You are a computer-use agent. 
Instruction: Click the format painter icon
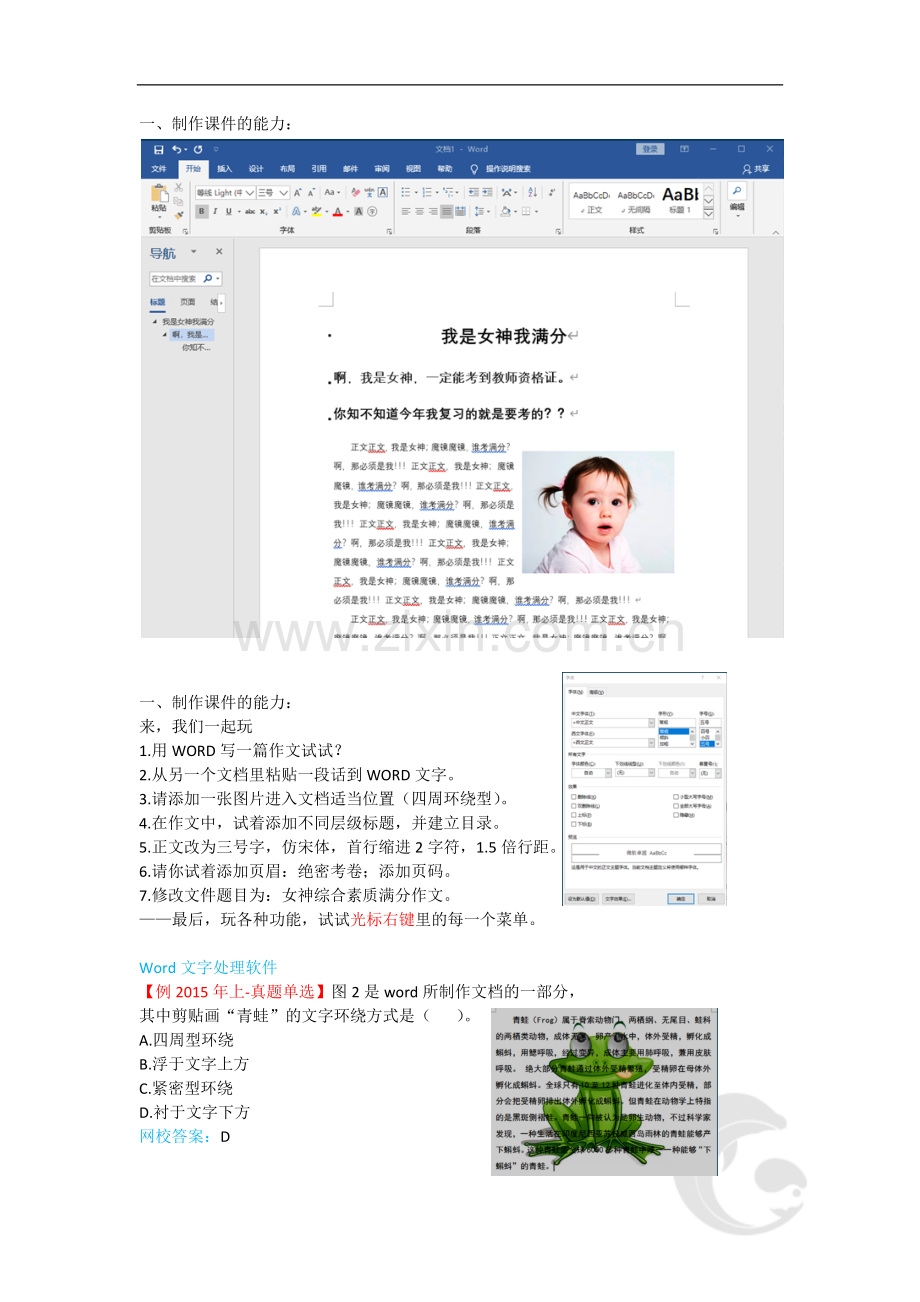coord(180,217)
